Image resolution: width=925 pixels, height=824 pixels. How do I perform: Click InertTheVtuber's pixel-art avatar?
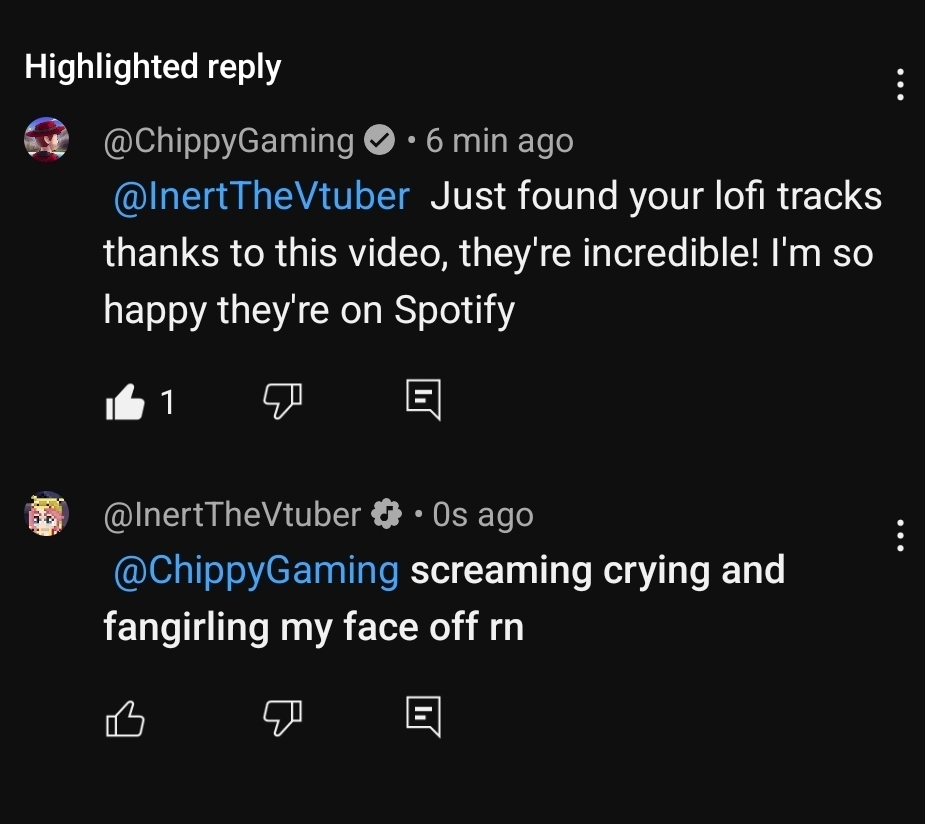(x=46, y=514)
